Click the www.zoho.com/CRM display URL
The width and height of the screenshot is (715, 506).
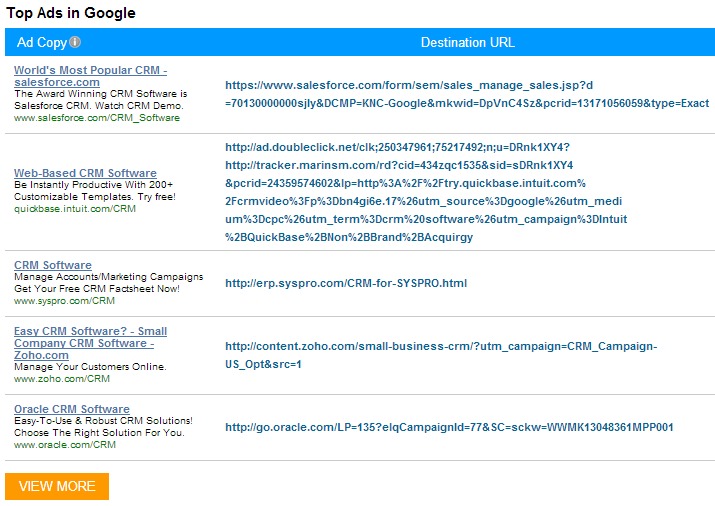coord(61,379)
